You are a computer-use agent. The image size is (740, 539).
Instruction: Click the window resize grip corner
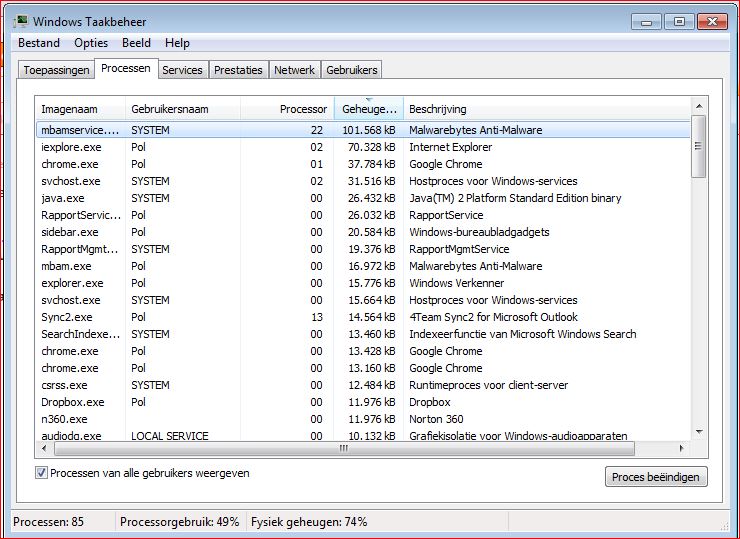click(x=723, y=525)
